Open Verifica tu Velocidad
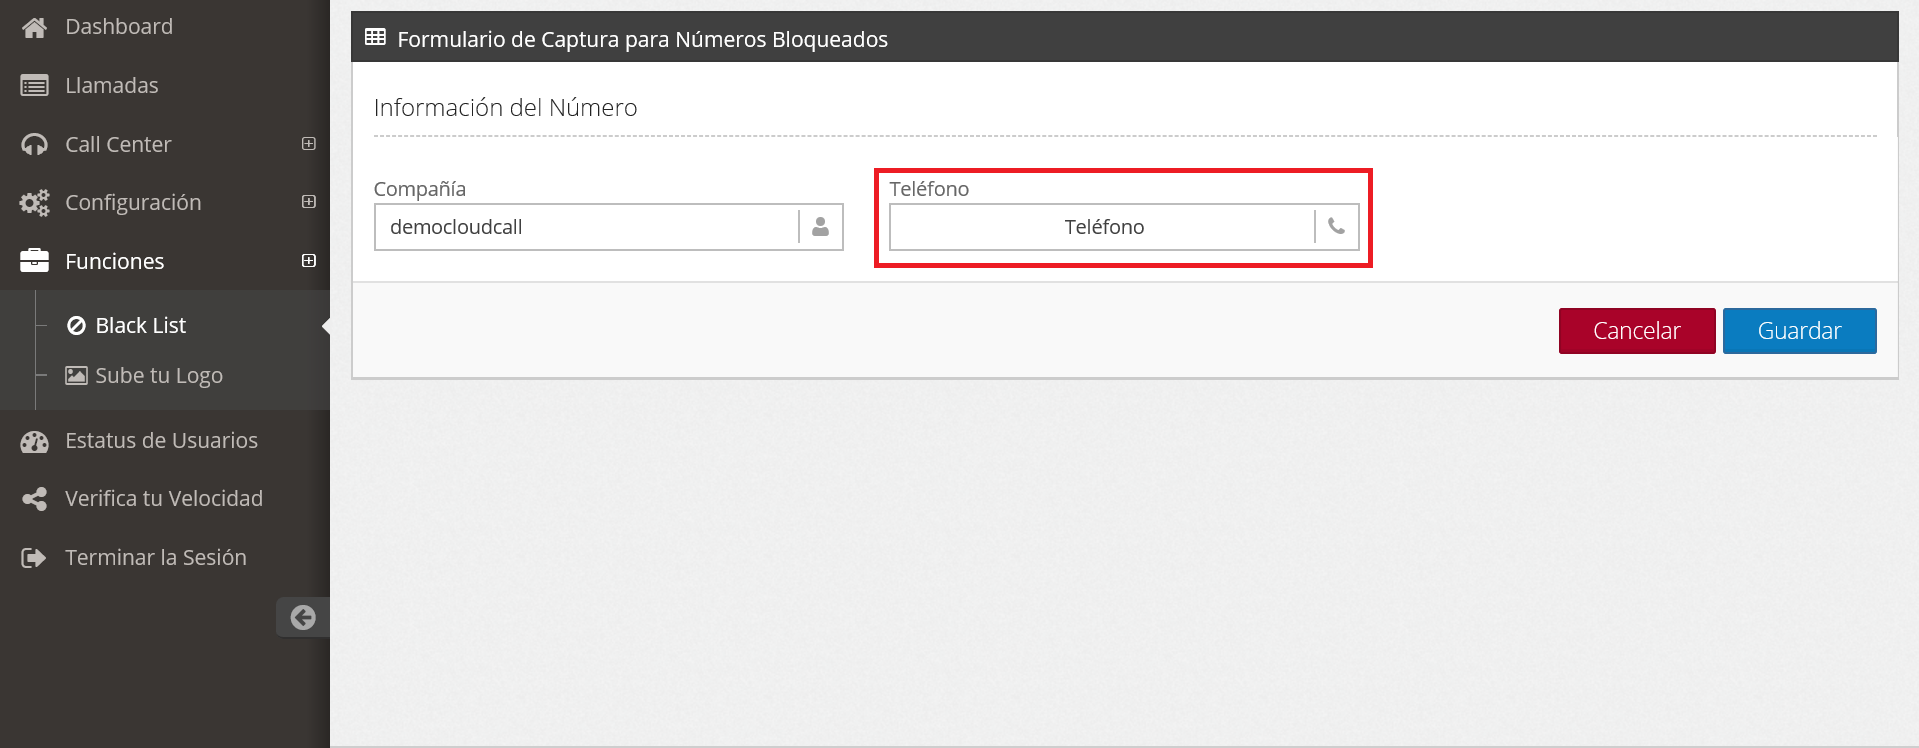 tap(165, 499)
